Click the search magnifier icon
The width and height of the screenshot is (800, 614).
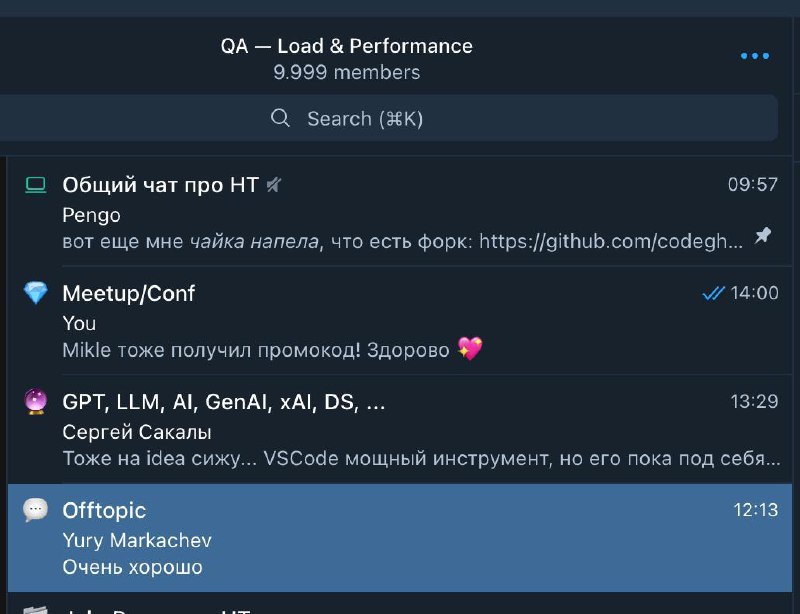pos(280,118)
